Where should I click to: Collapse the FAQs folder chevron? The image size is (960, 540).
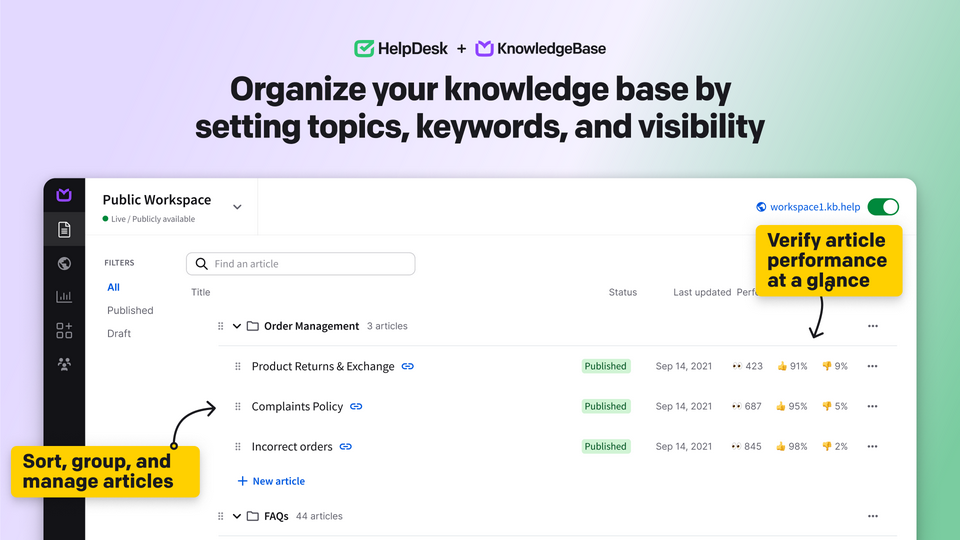(237, 517)
